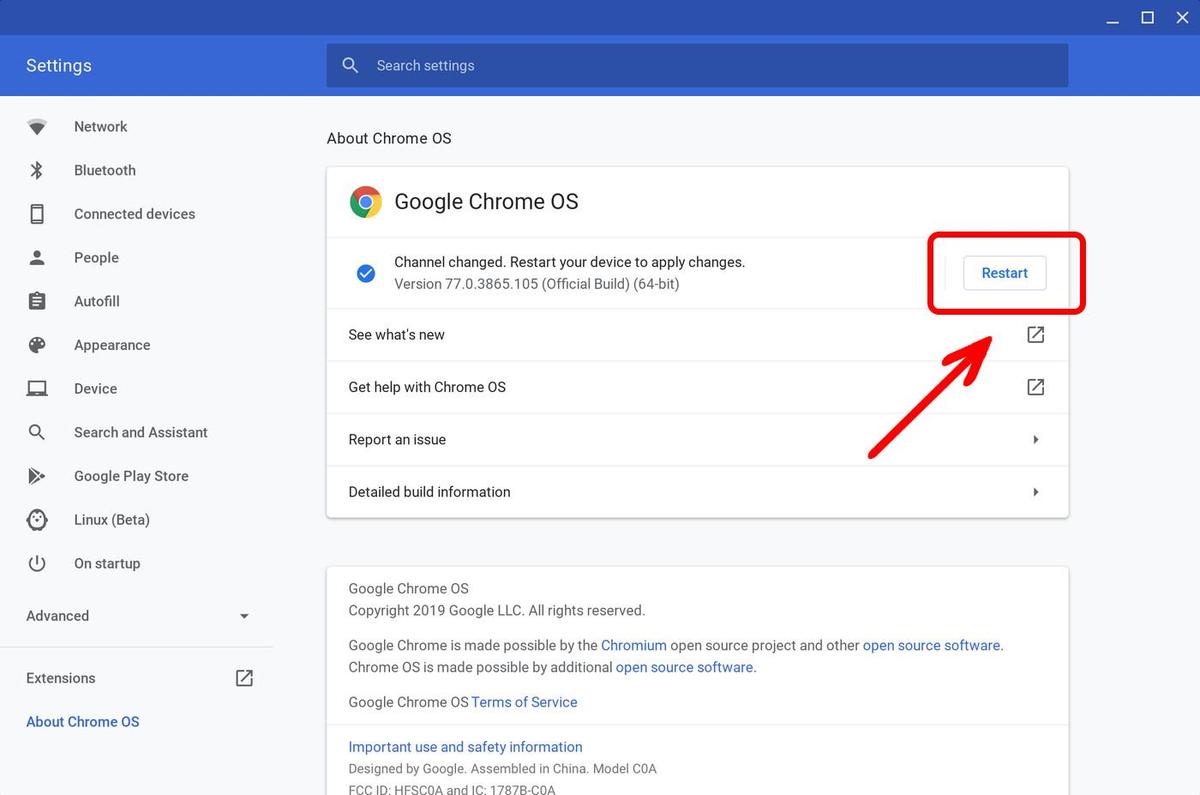1200x795 pixels.
Task: Click the Autofill clipboard icon
Action: [37, 301]
